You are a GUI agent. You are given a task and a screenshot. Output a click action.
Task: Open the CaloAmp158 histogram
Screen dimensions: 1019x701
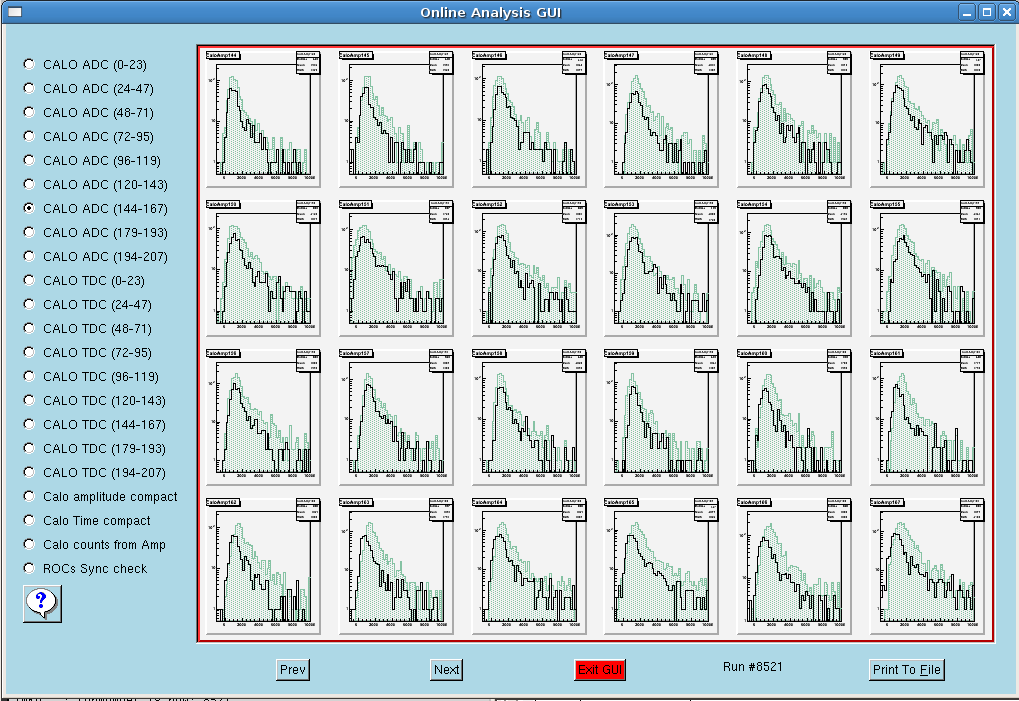528,417
